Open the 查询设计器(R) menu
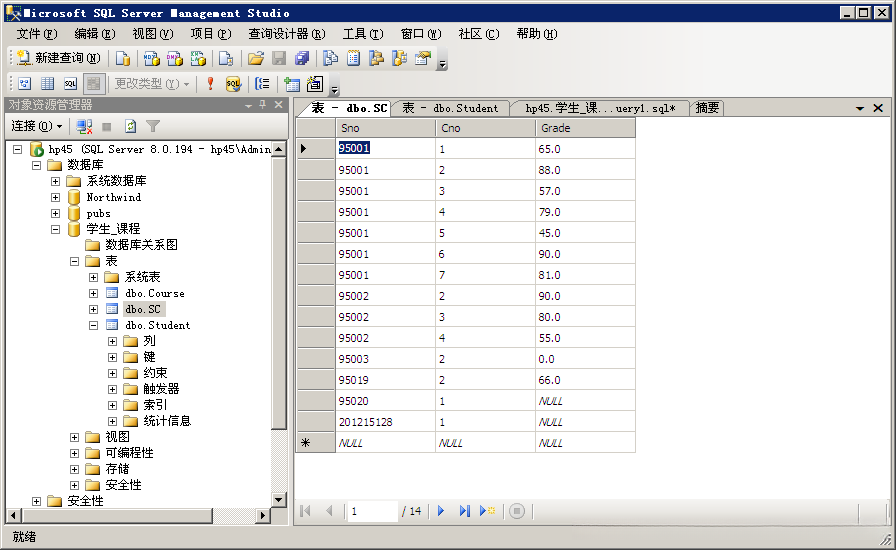The width and height of the screenshot is (896, 550). coord(287,34)
